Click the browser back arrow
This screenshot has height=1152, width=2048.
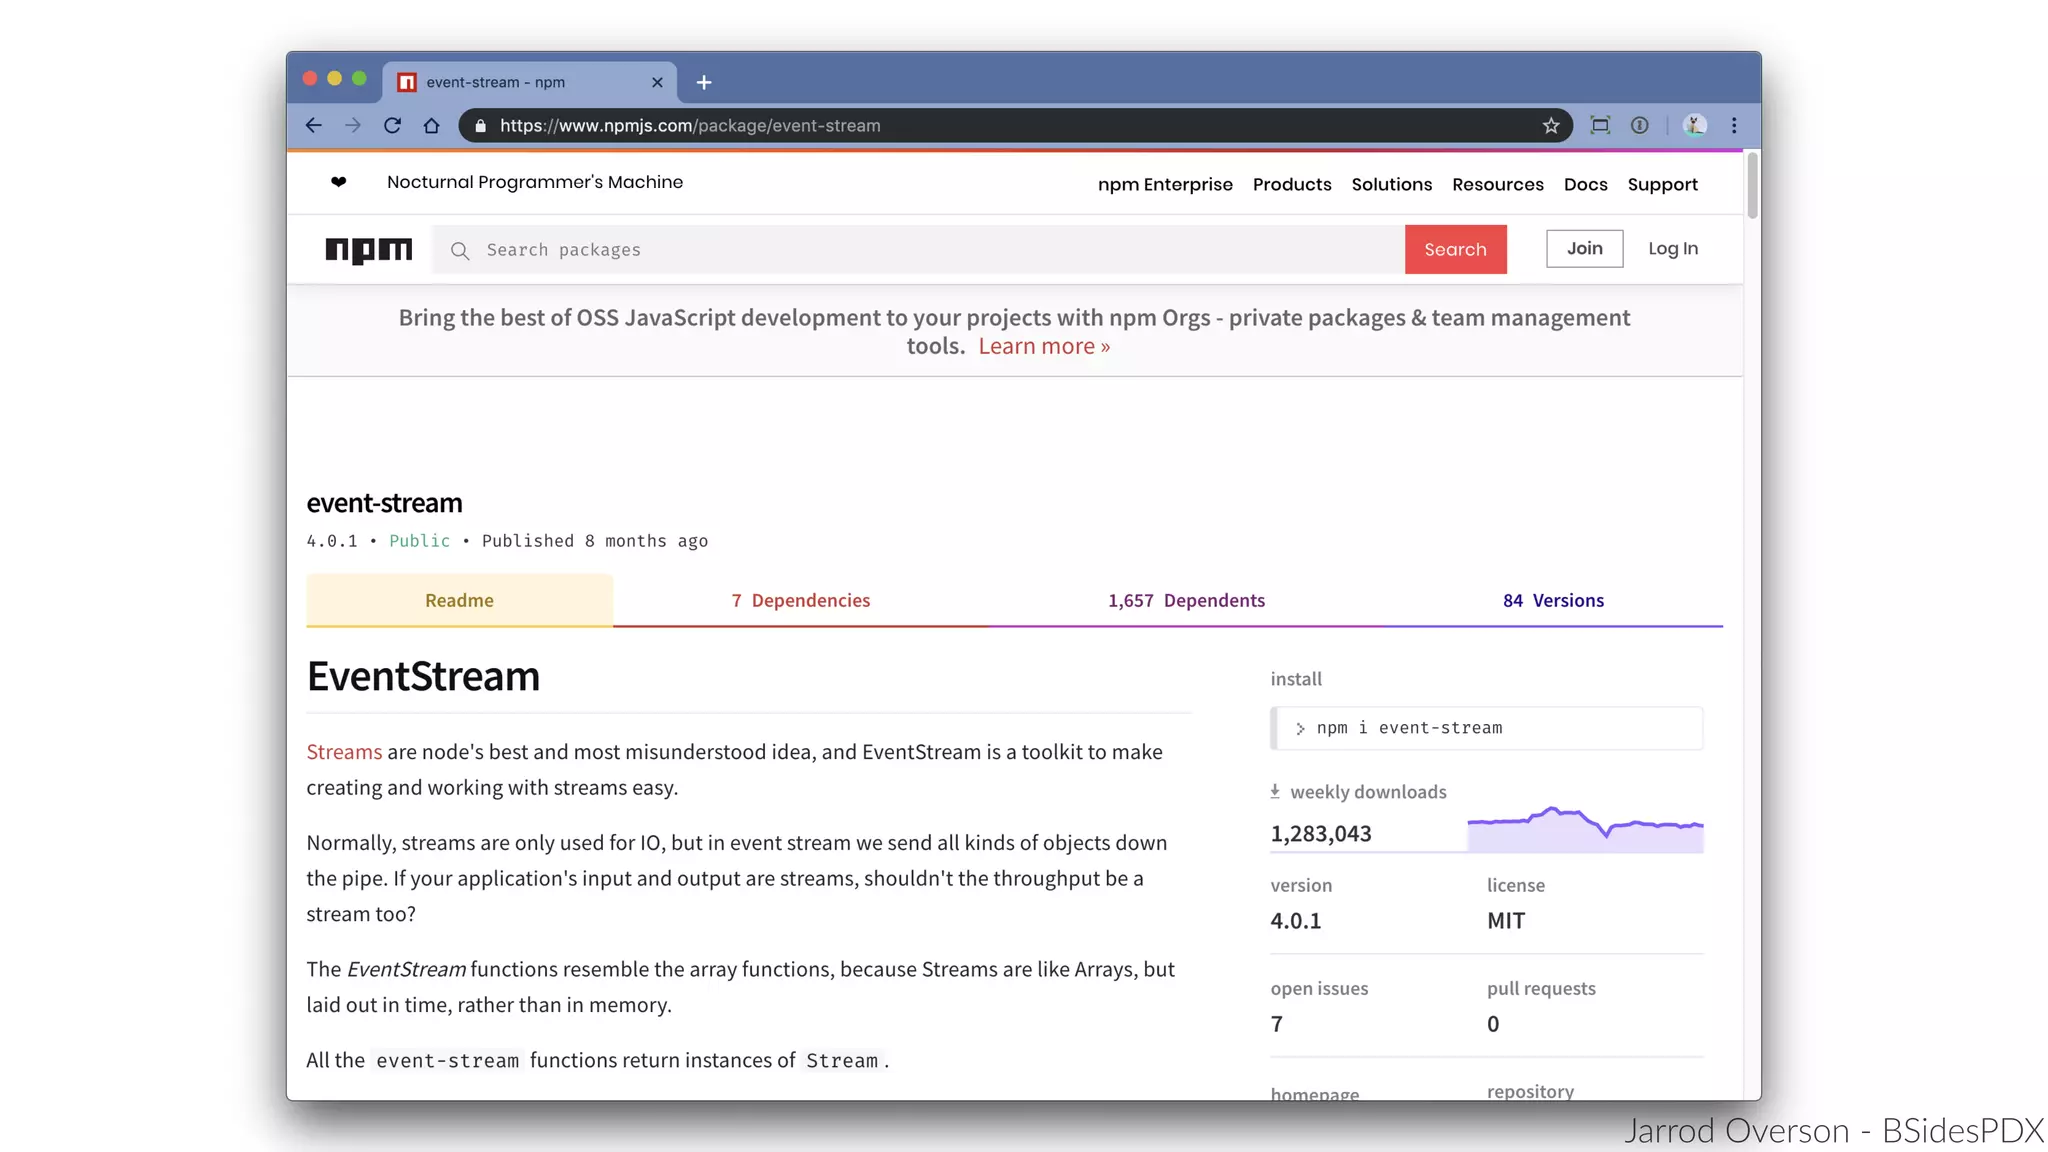pyautogui.click(x=314, y=126)
